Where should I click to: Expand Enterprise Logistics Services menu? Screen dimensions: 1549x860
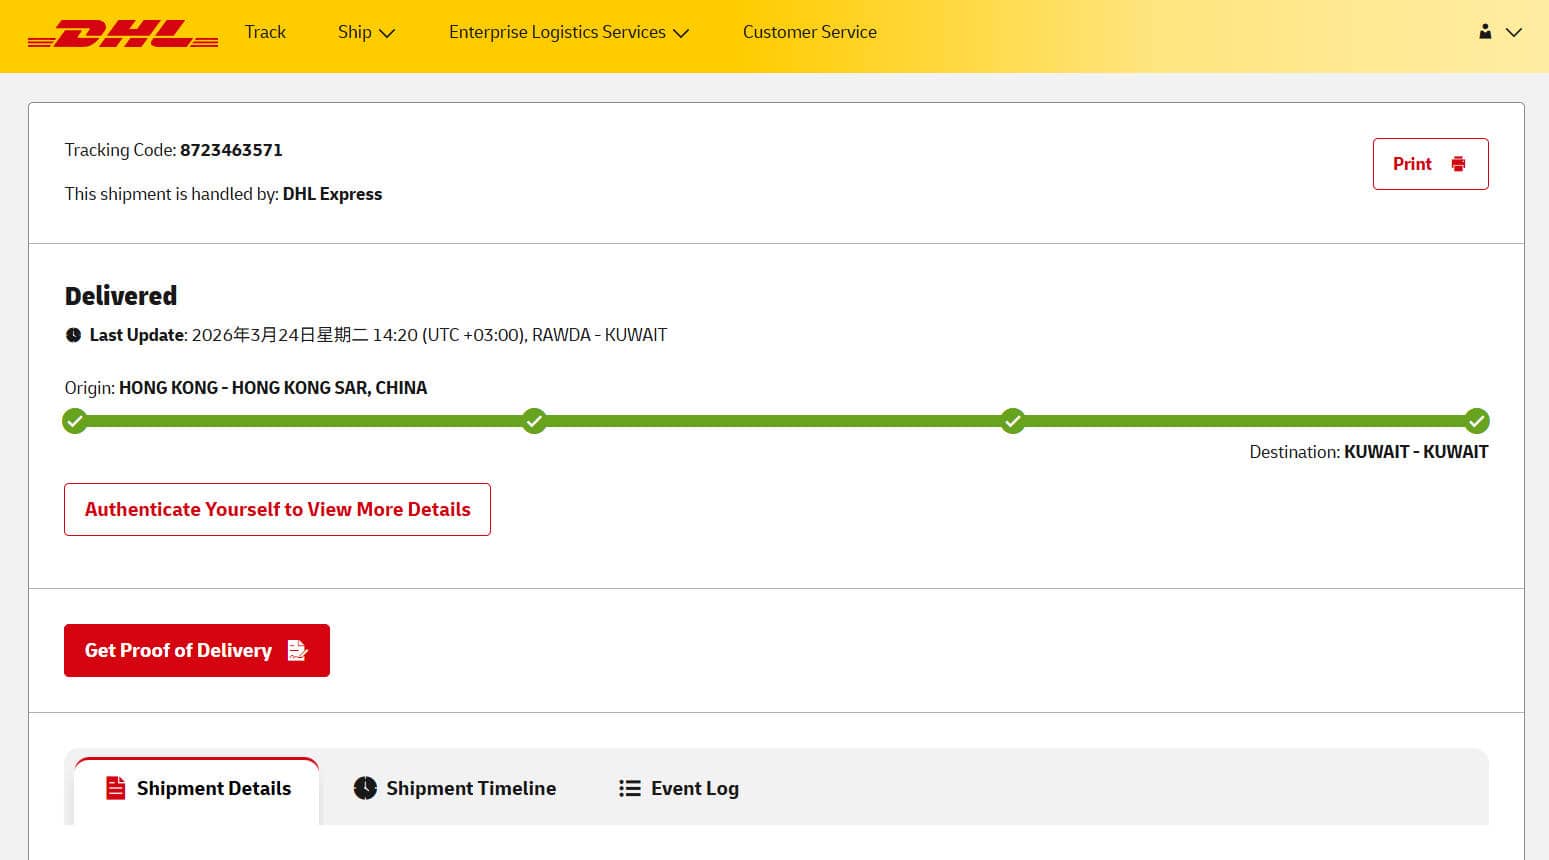pos(568,32)
